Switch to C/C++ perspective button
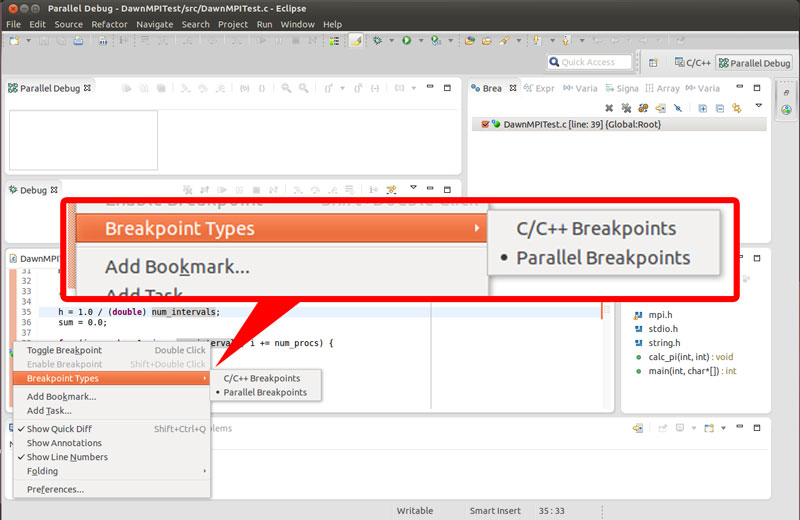The height and width of the screenshot is (520, 800). coord(692,63)
